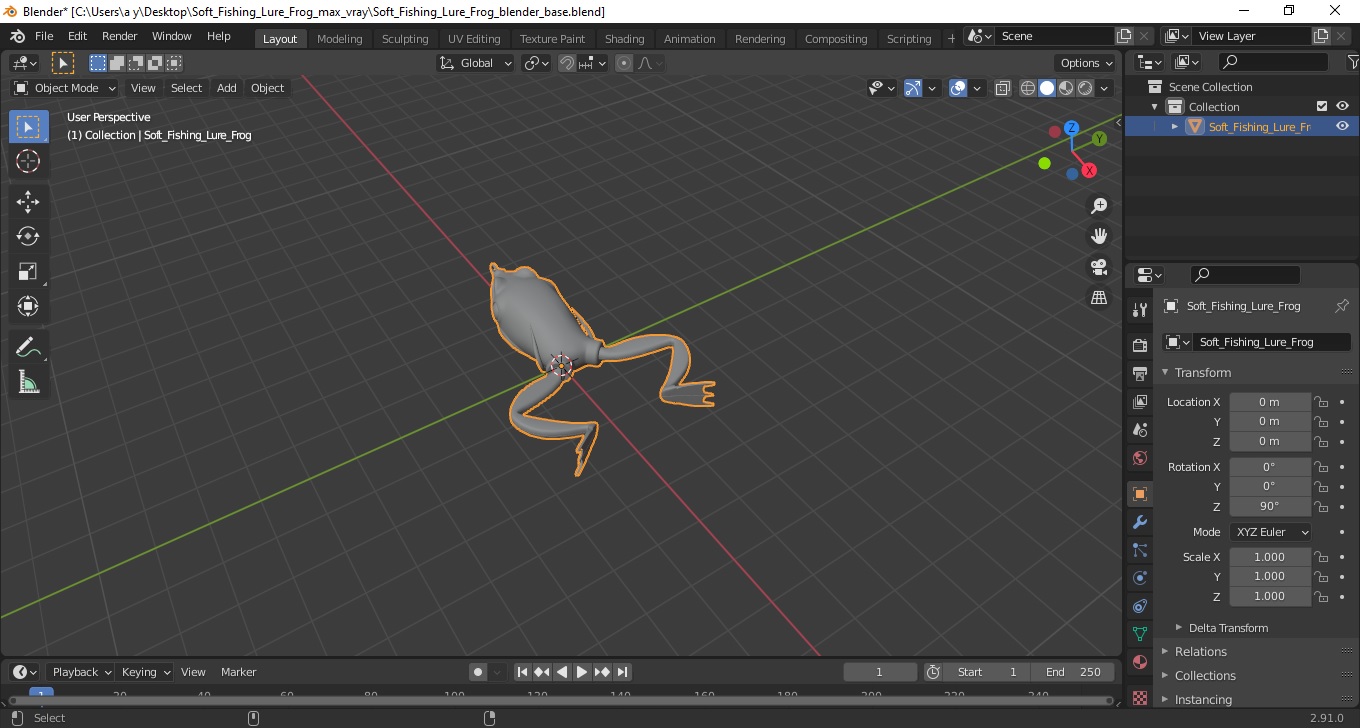The height and width of the screenshot is (728, 1360).
Task: Click the zoom magnifier viewport icon
Action: click(1099, 205)
